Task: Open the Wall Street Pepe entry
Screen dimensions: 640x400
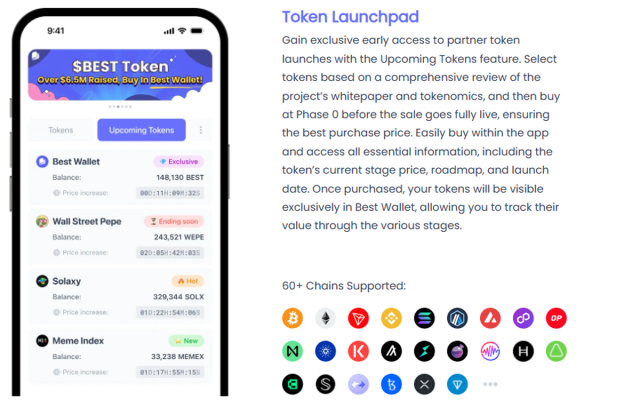Action: pos(120,237)
